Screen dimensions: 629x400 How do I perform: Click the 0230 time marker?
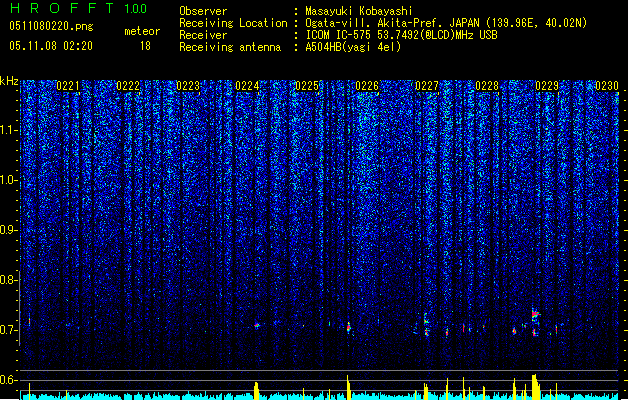[607, 86]
